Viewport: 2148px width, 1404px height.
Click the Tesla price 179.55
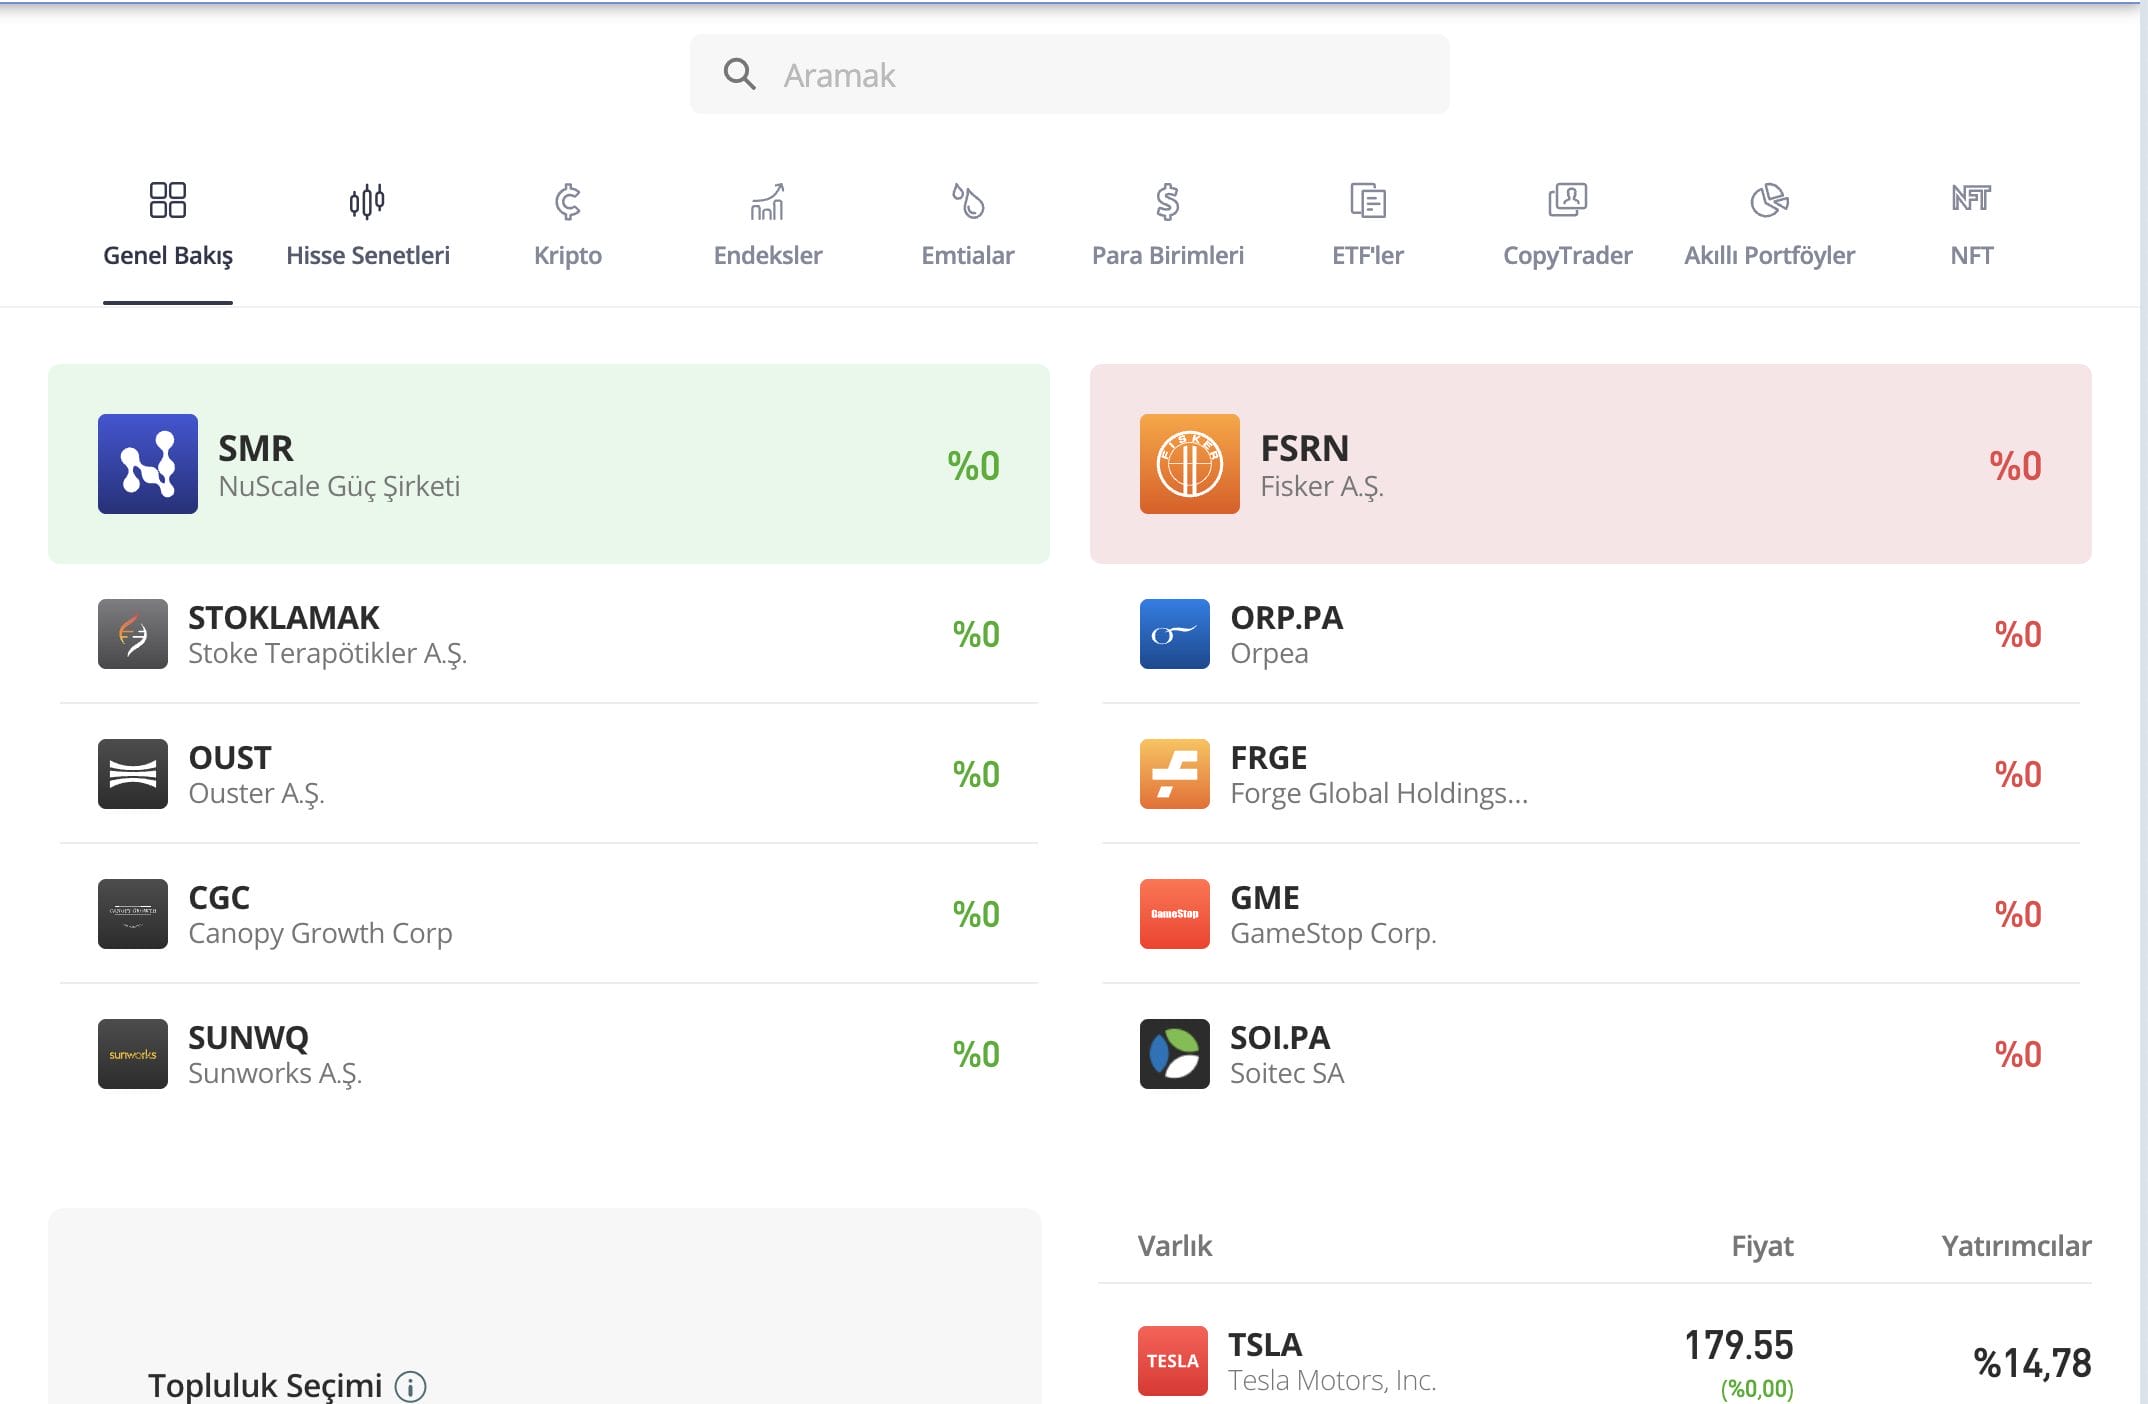pos(1739,1346)
